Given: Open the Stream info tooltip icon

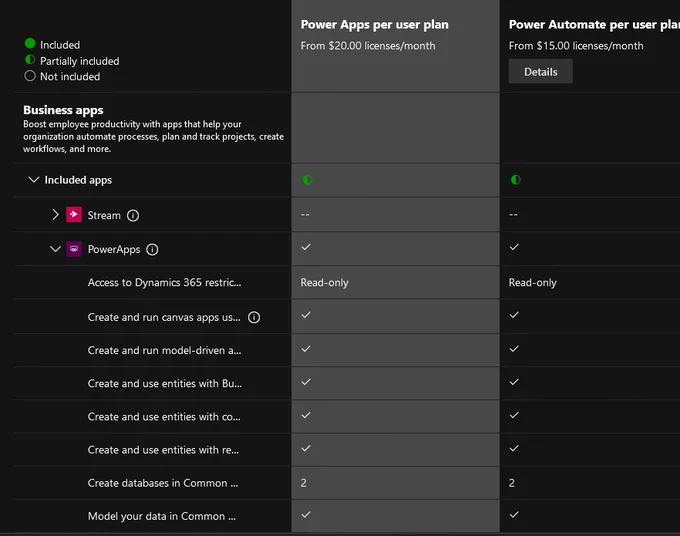Looking at the screenshot, I should (x=133, y=215).
